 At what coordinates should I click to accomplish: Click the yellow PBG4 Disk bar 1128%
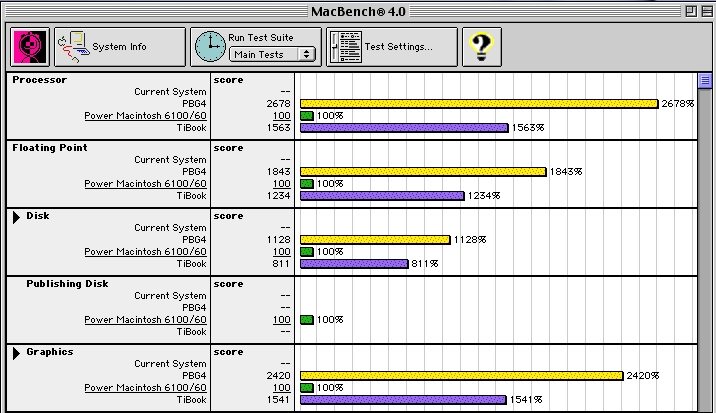pos(375,240)
